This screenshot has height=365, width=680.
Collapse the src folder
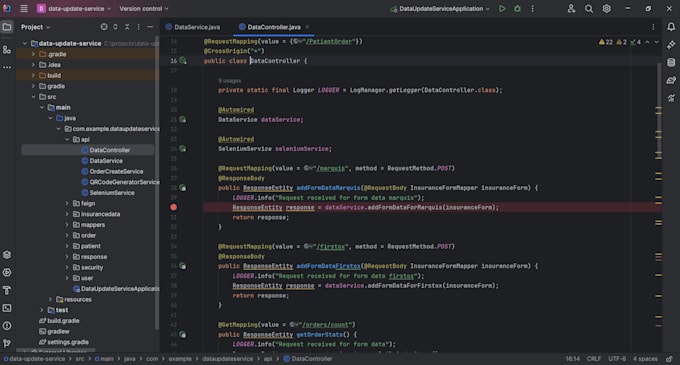[33, 97]
